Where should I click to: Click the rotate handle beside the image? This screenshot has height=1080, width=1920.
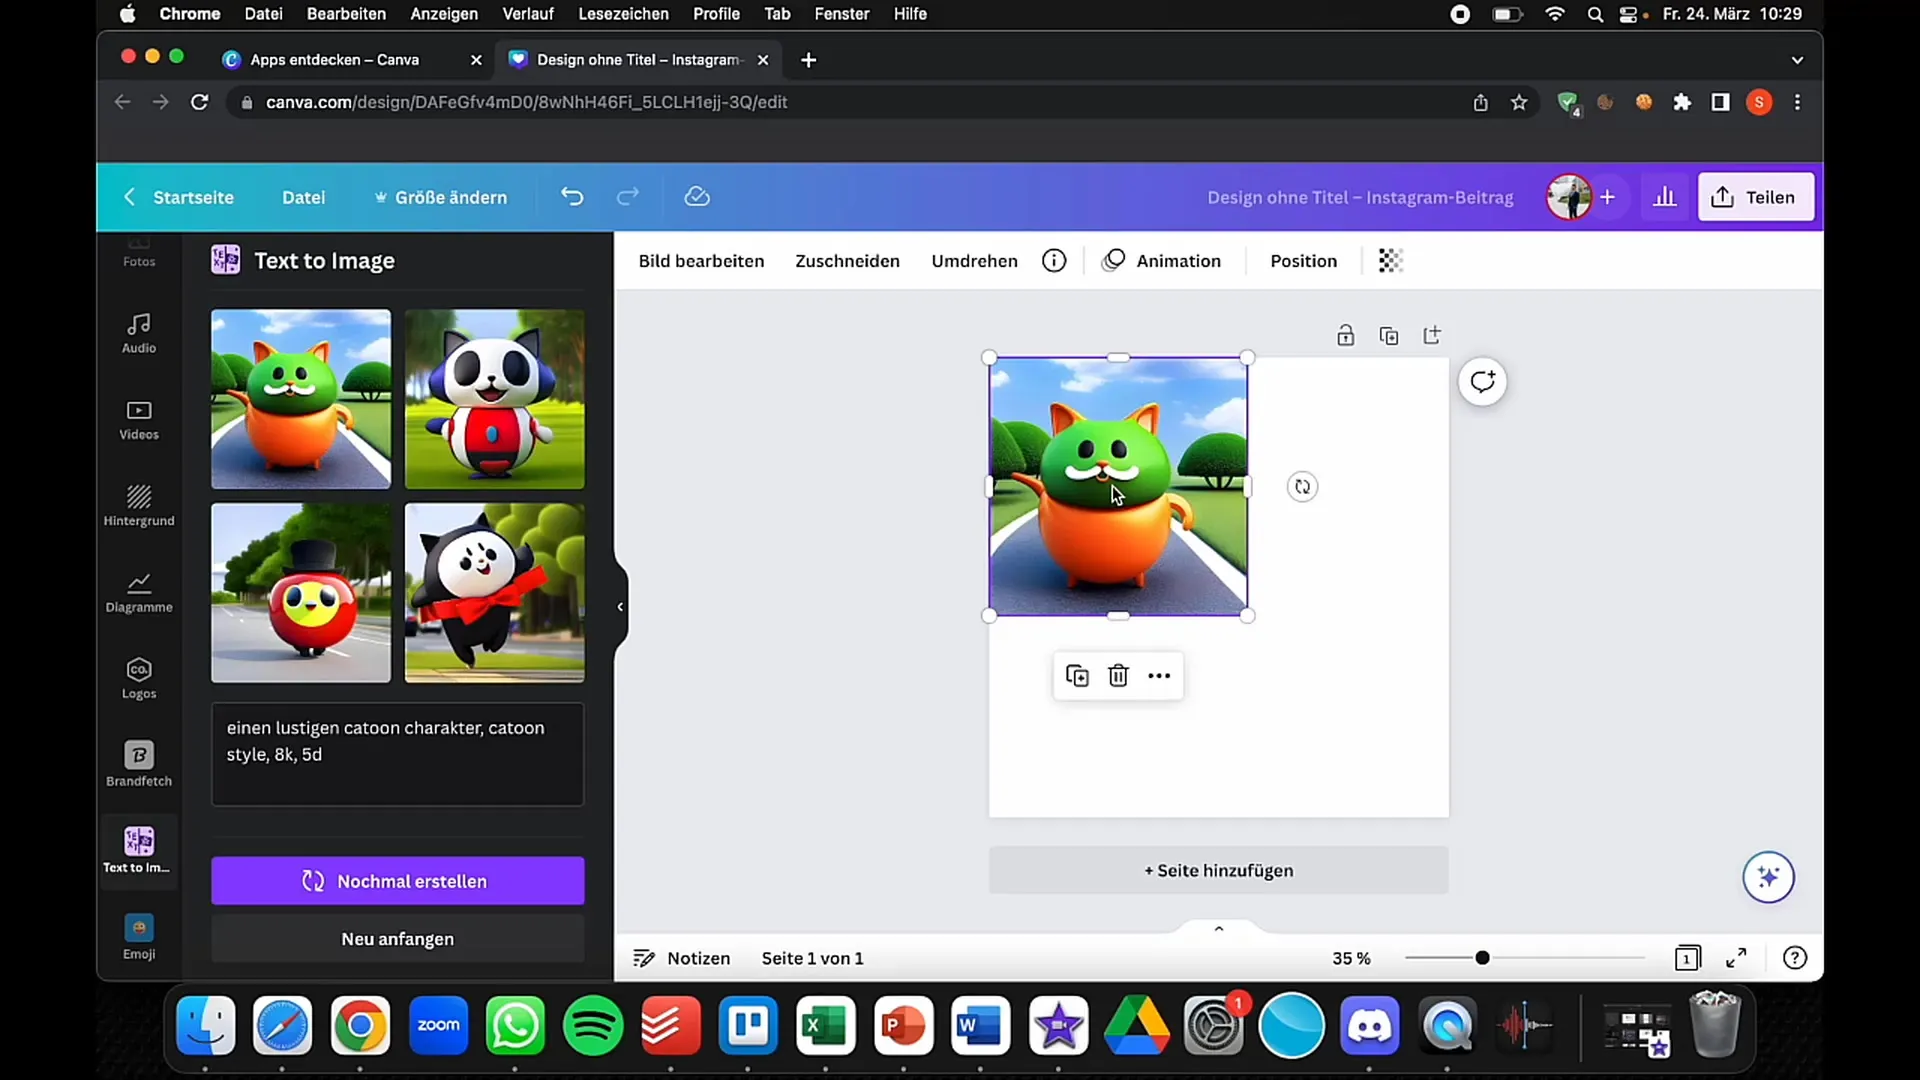click(x=1302, y=487)
